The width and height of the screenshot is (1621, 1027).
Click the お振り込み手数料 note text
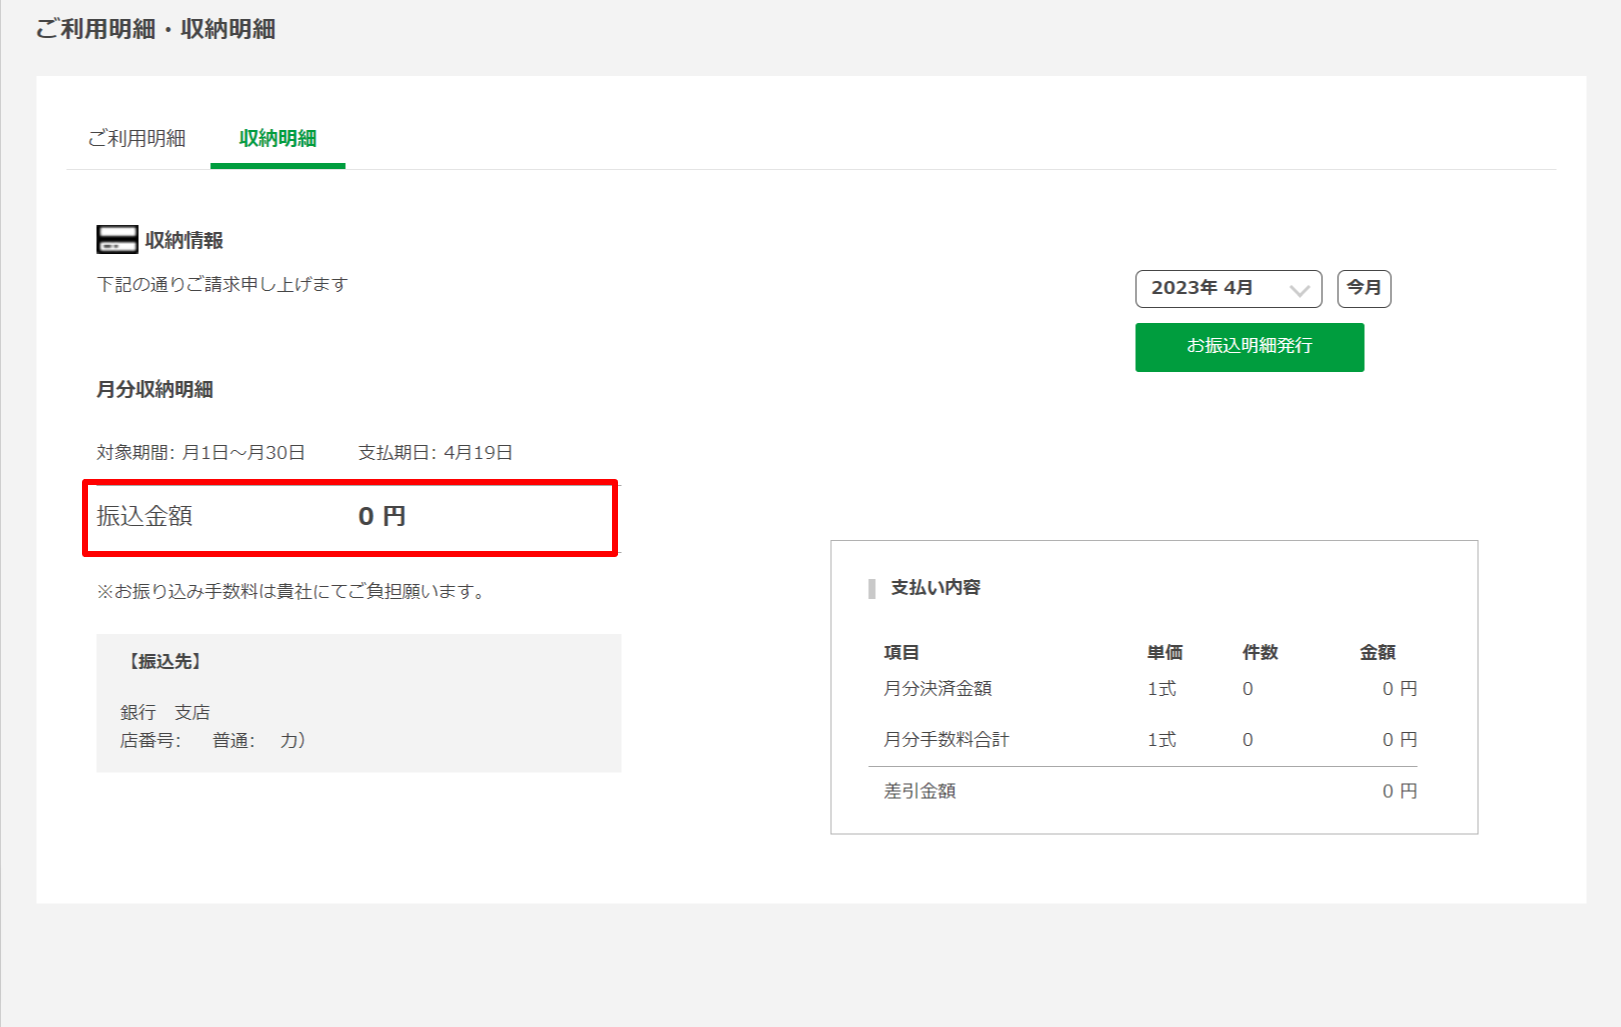coord(291,591)
